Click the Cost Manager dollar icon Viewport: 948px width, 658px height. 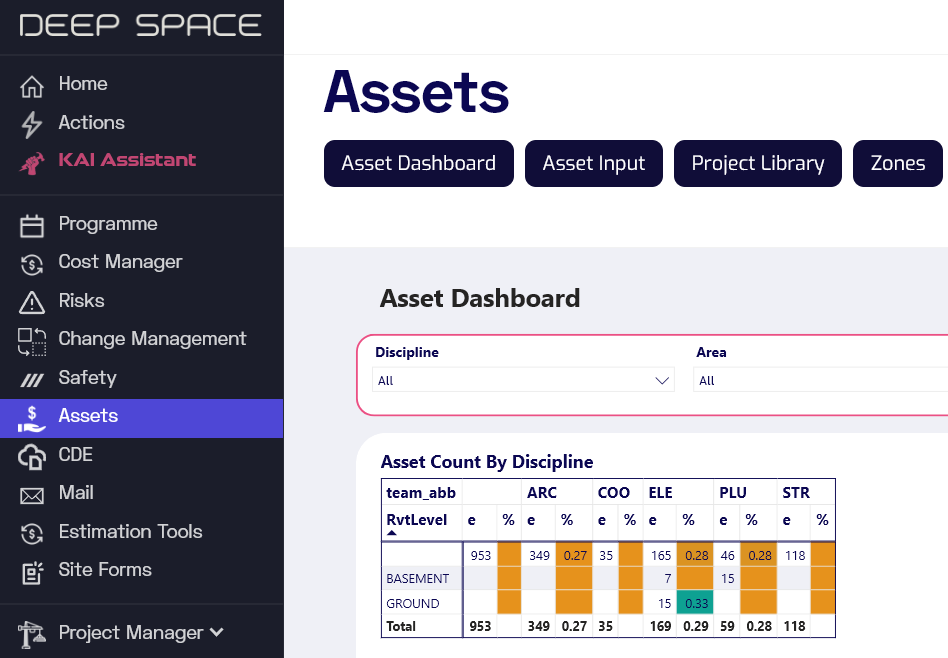[31, 264]
